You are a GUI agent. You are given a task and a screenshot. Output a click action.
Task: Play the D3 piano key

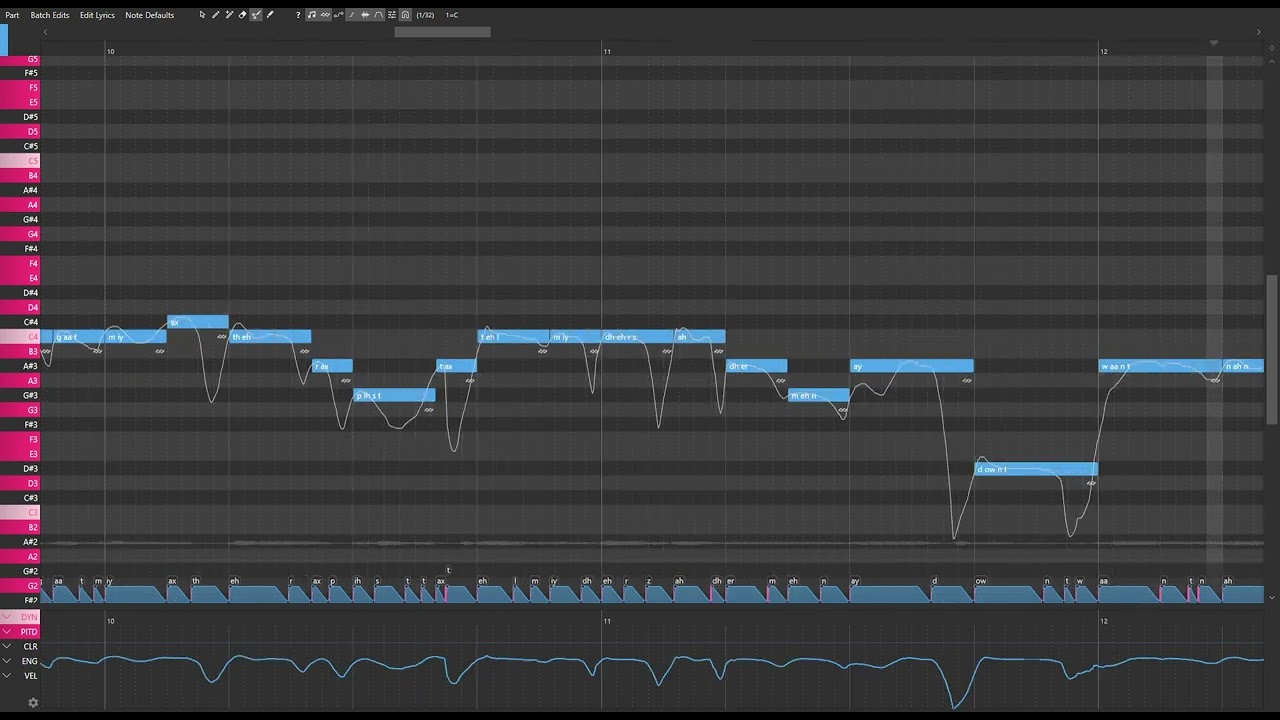[x=20, y=483]
